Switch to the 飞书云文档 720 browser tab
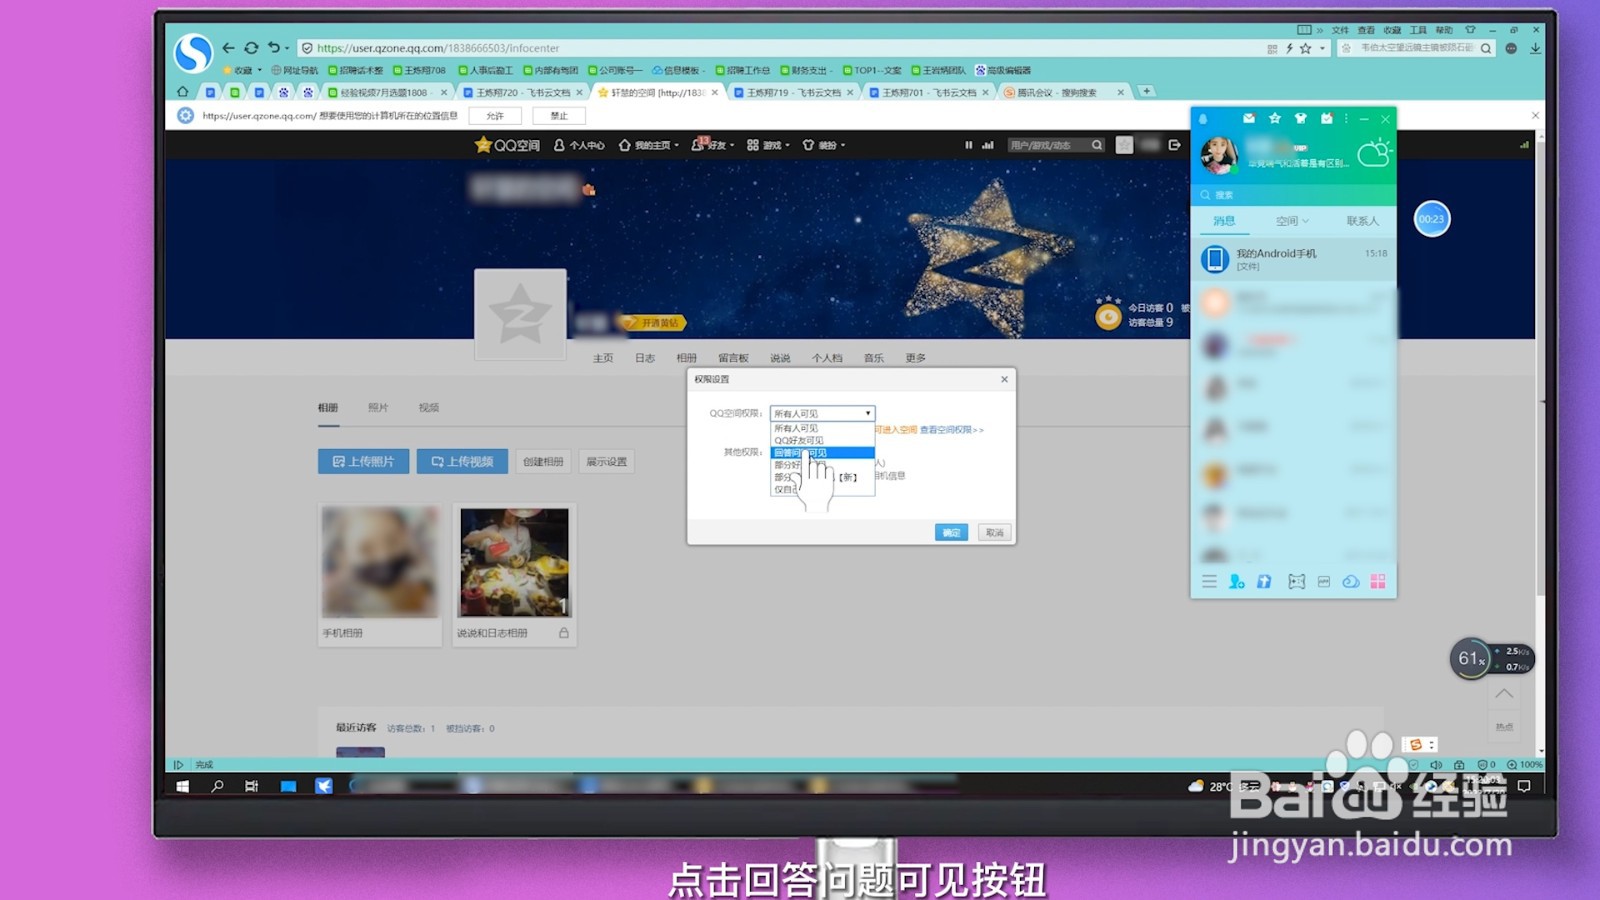 click(x=522, y=92)
